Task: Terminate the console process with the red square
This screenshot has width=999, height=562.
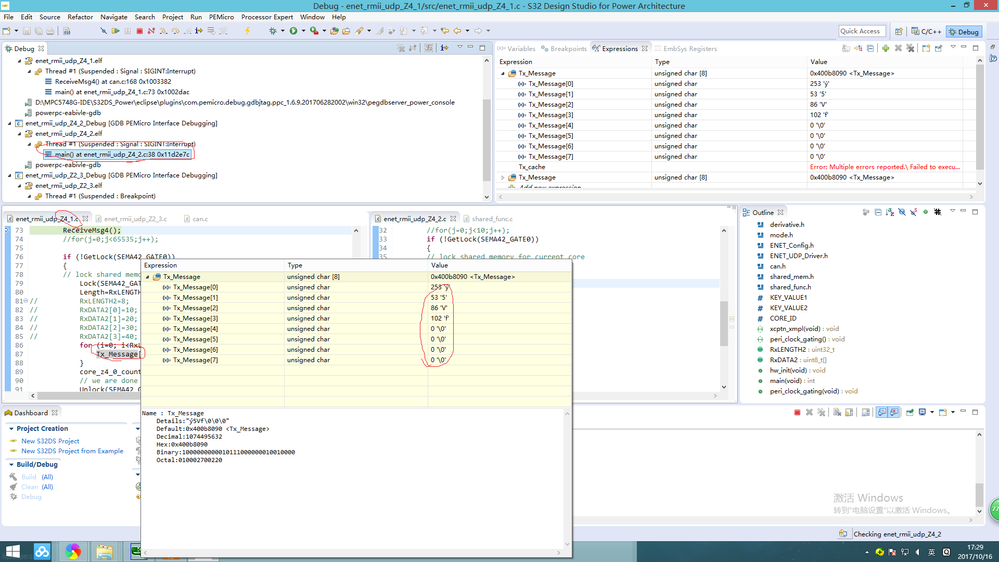Action: tap(797, 412)
